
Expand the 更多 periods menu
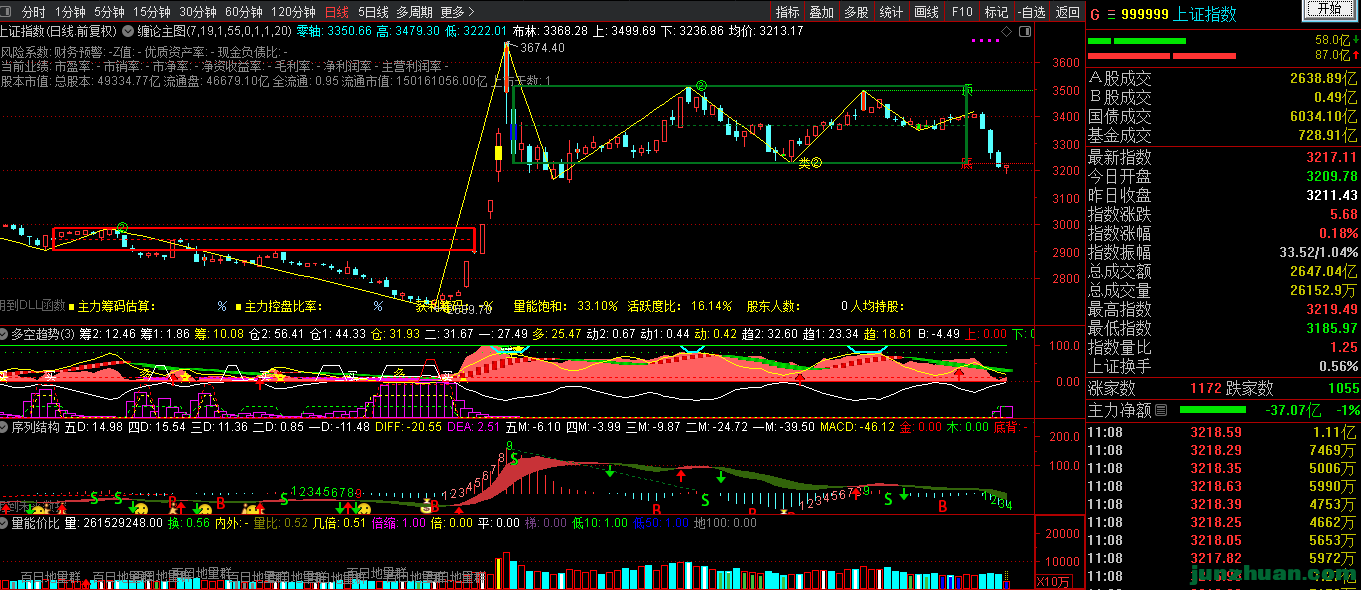(x=457, y=12)
